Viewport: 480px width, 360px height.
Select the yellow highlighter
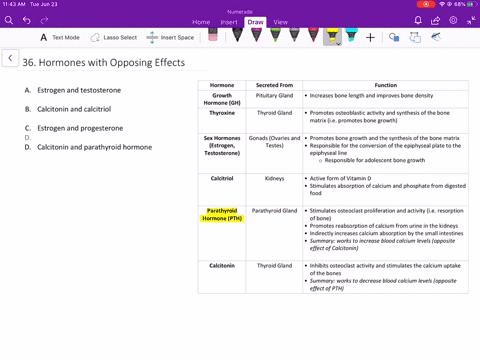[331, 35]
